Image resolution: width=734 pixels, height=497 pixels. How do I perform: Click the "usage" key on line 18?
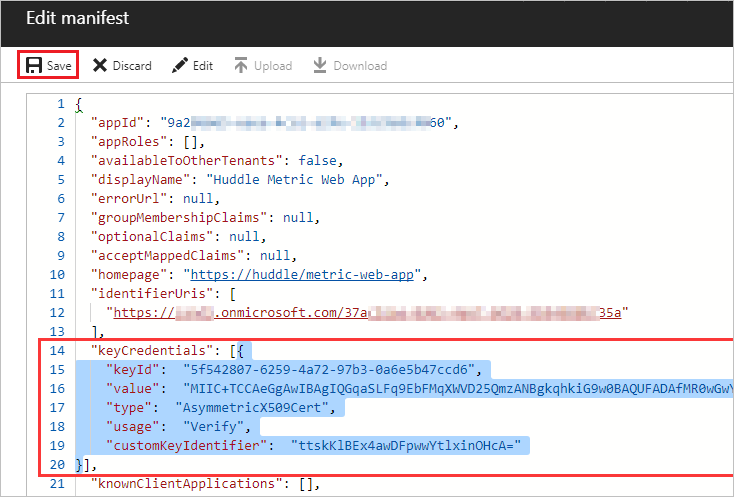pos(132,426)
